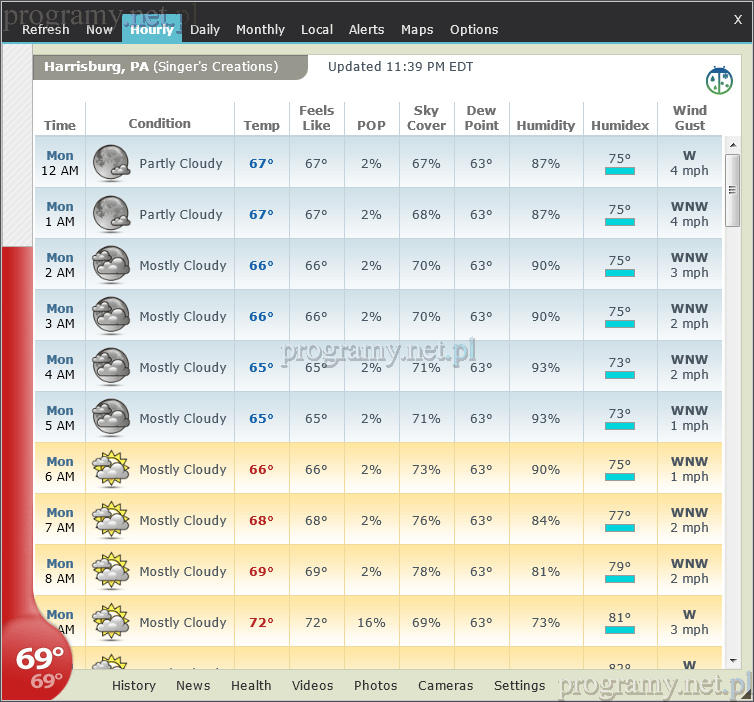Screen dimensions: 754x702
Task: Open the Alerts tab
Action: 366,30
